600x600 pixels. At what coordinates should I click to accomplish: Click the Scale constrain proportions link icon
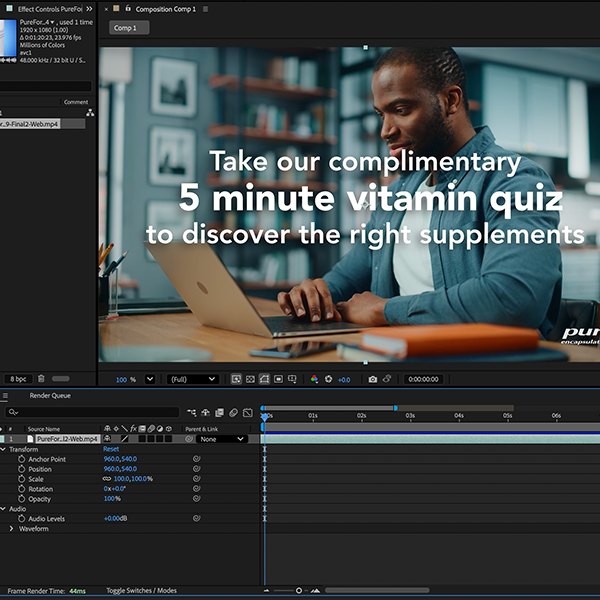[106, 479]
